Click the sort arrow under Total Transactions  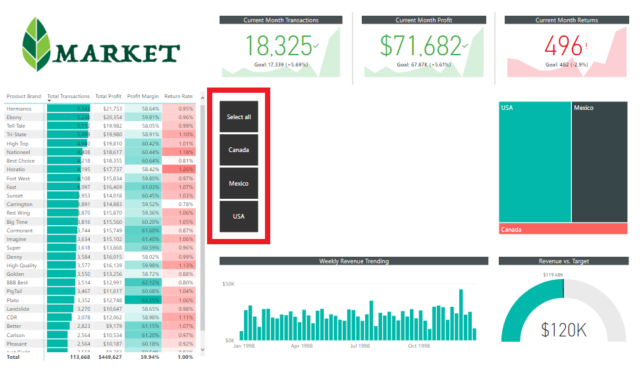[x=49, y=101]
